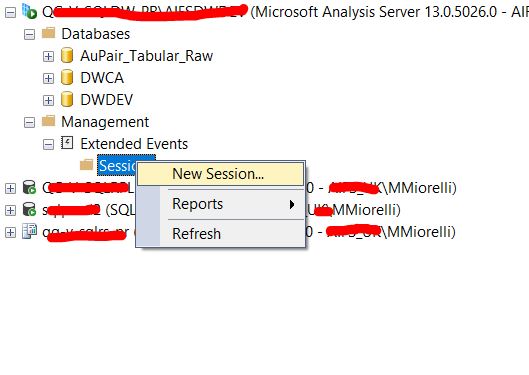Click the Analysis Server connection icon
529x375 pixels.
point(29,12)
